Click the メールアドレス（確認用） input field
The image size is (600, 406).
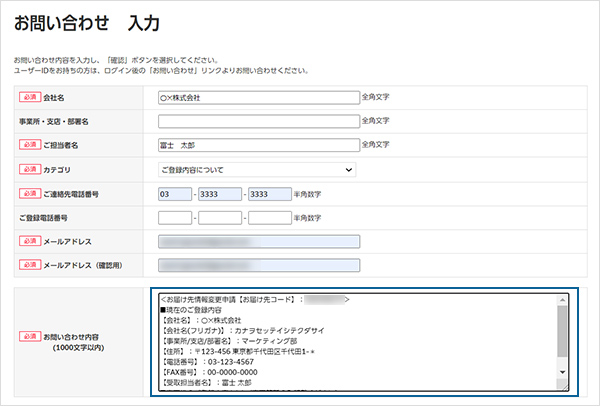(258, 265)
